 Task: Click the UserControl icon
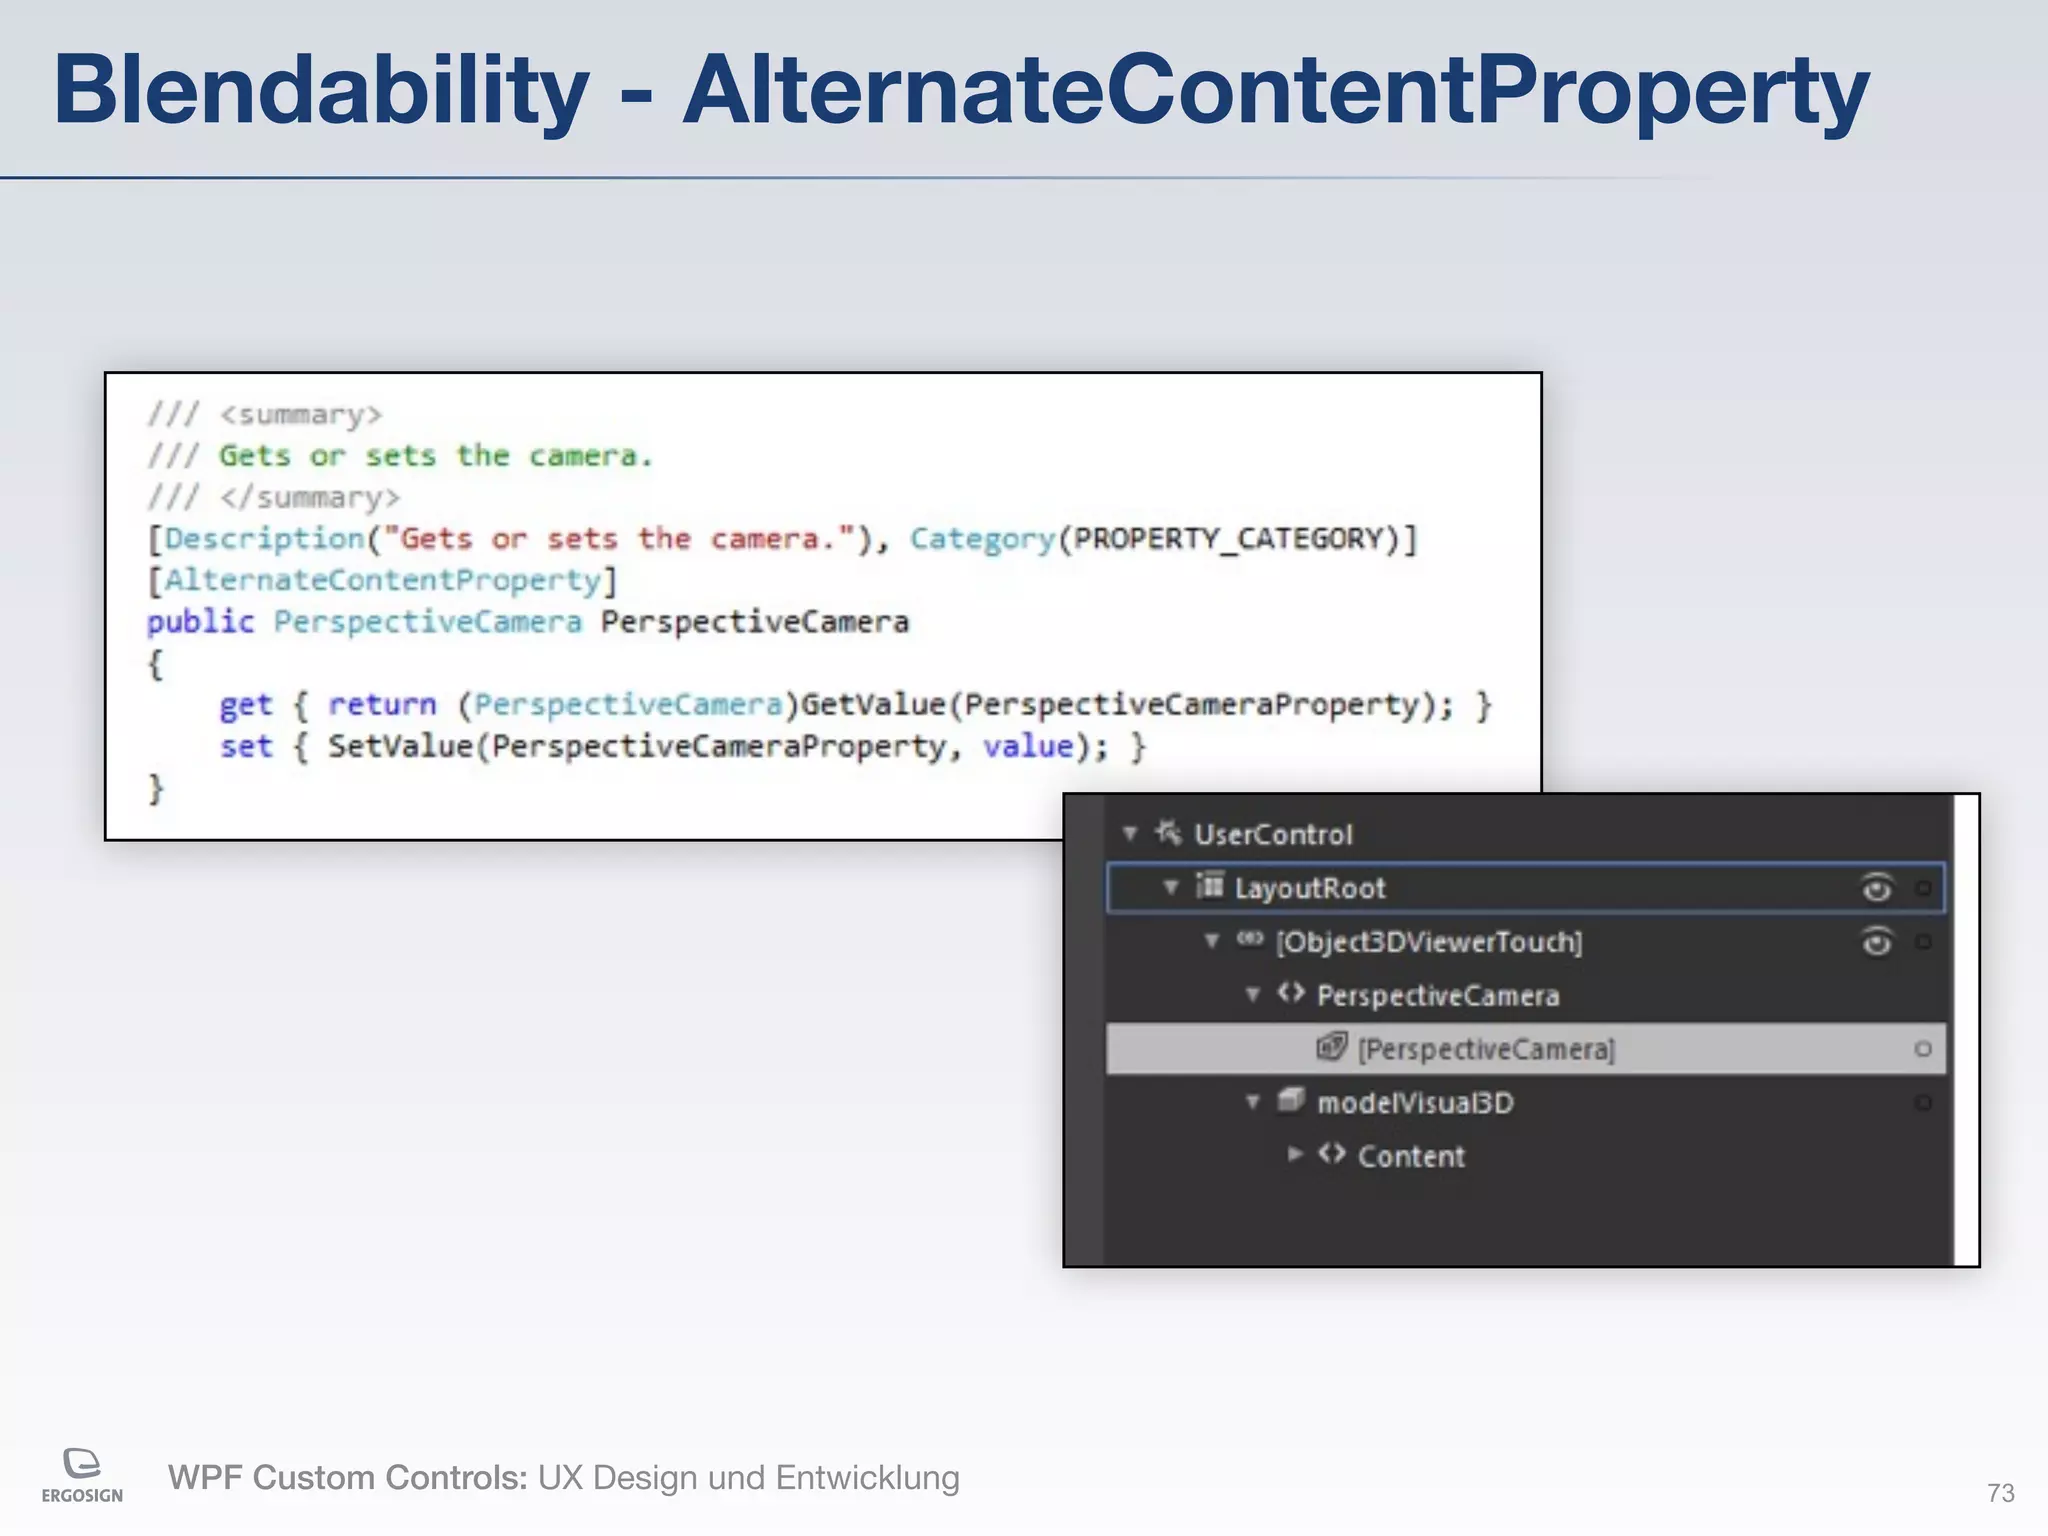point(1168,832)
